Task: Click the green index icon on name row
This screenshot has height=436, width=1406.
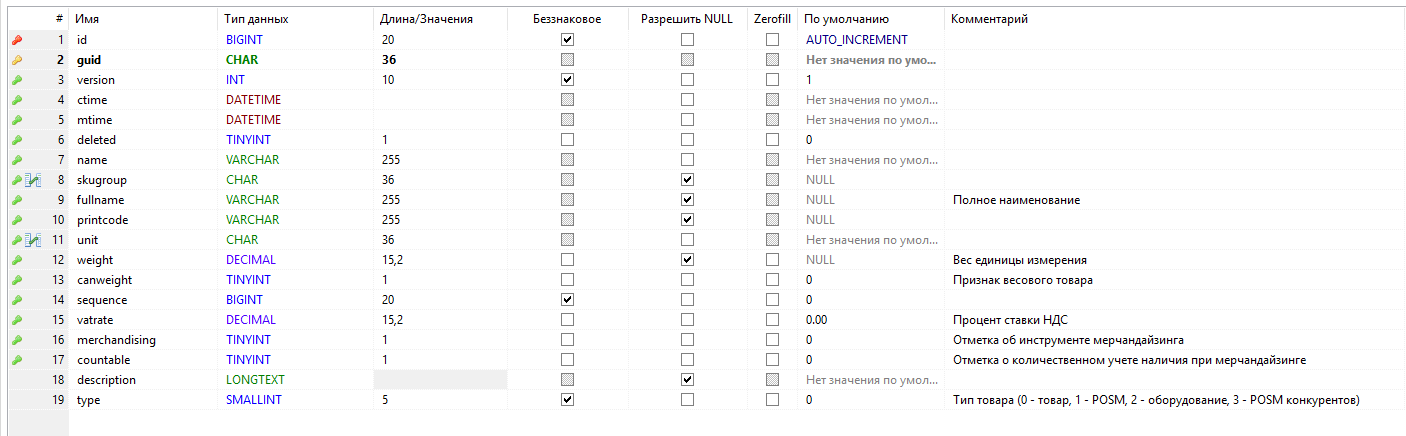Action: (16, 160)
